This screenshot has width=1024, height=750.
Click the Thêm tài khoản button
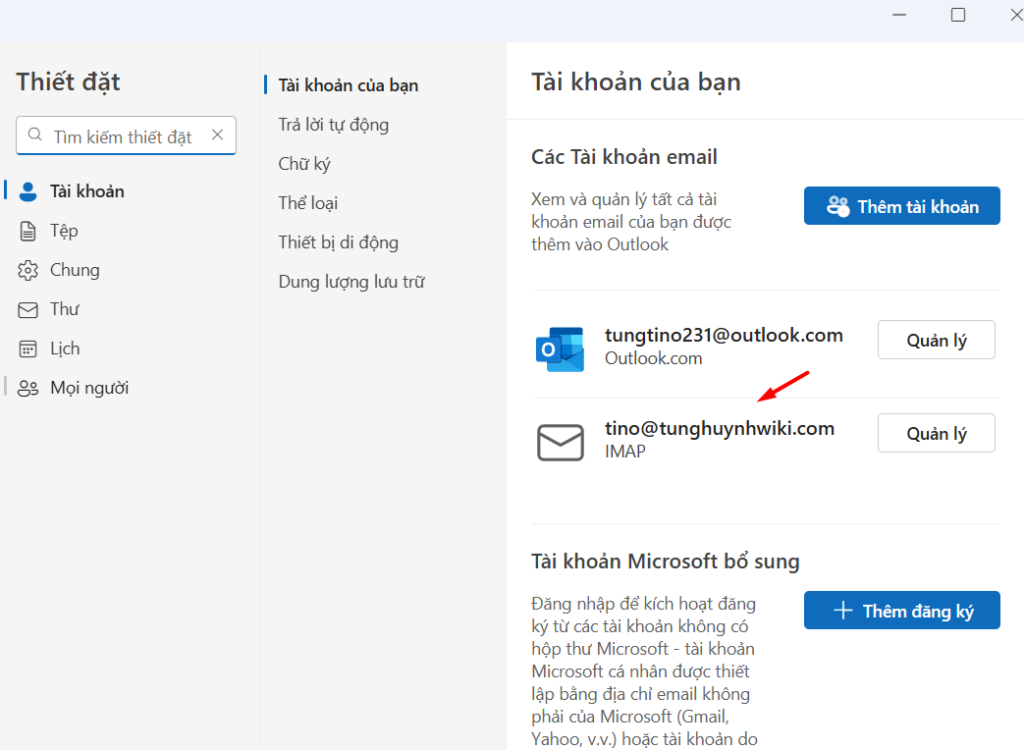[x=902, y=206]
